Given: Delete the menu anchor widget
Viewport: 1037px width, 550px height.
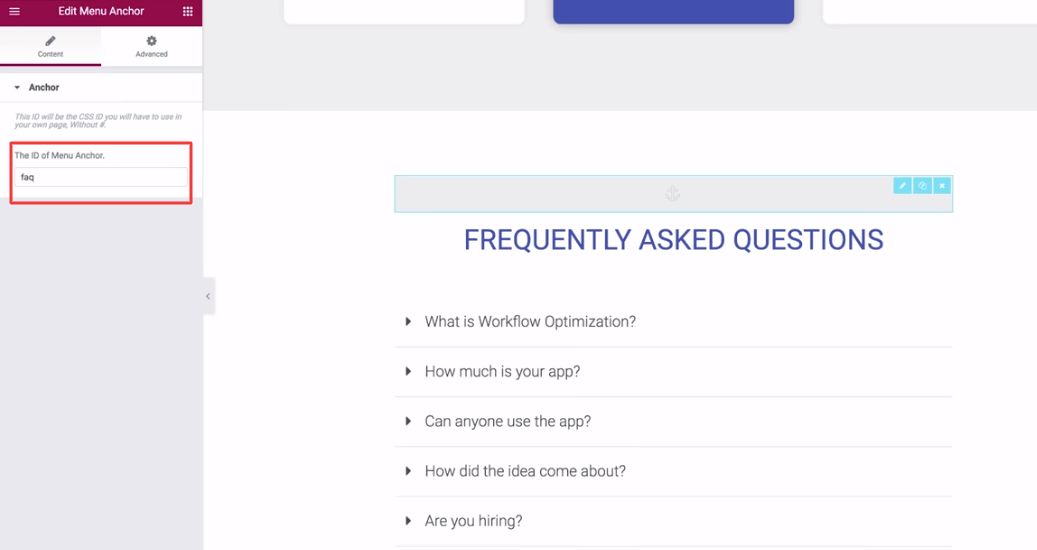Looking at the screenshot, I should coord(942,185).
